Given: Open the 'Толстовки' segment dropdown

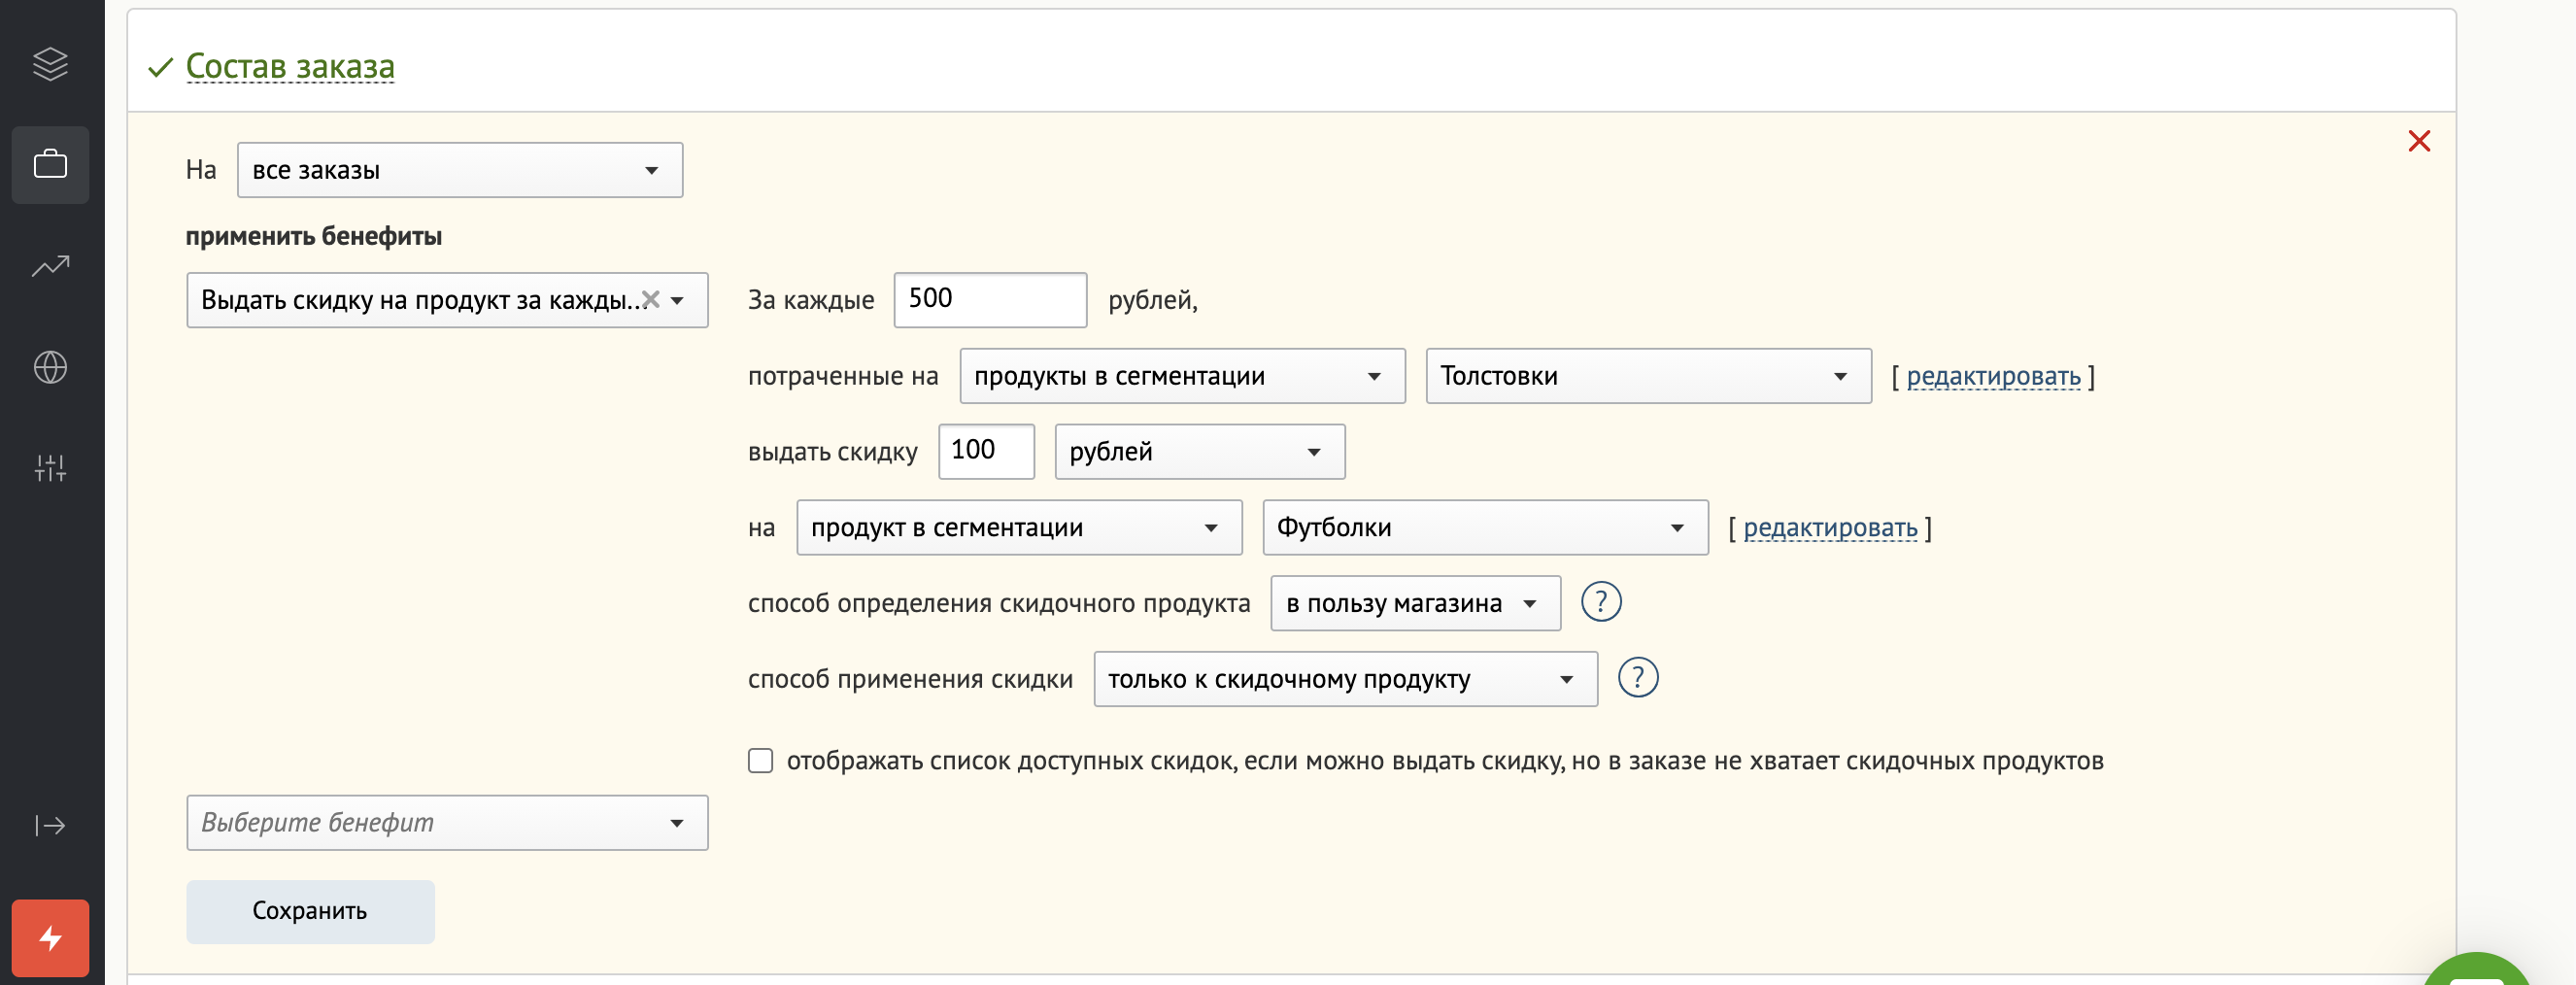Looking at the screenshot, I should [x=1648, y=376].
